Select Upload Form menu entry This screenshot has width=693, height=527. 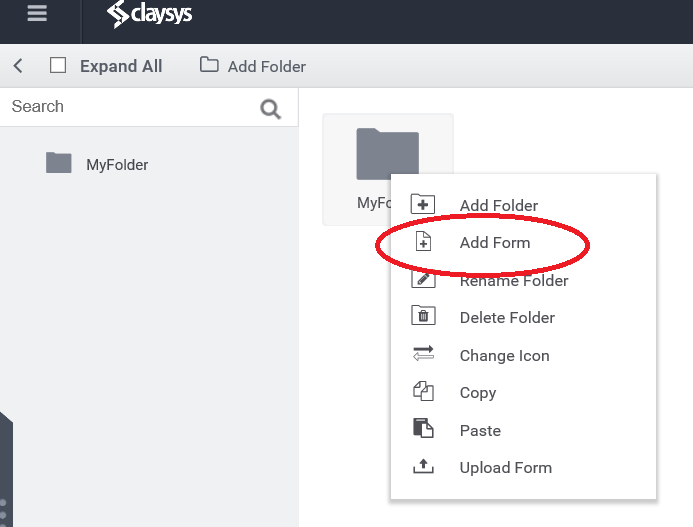[x=506, y=468]
